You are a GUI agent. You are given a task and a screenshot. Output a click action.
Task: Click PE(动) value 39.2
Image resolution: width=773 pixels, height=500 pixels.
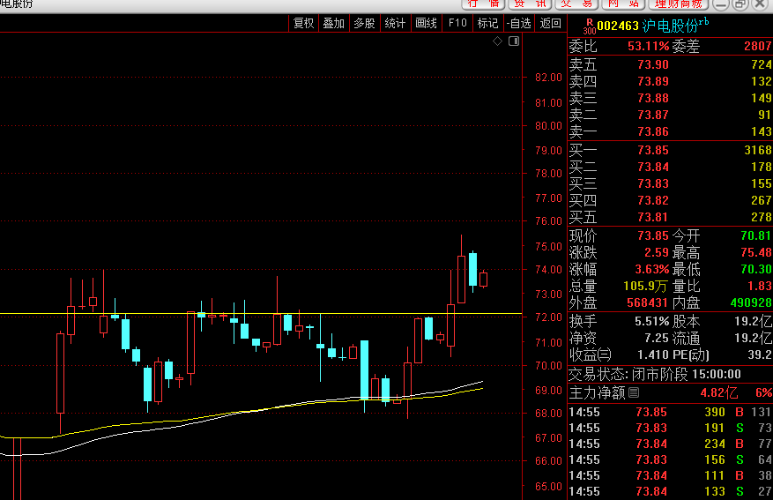click(761, 355)
